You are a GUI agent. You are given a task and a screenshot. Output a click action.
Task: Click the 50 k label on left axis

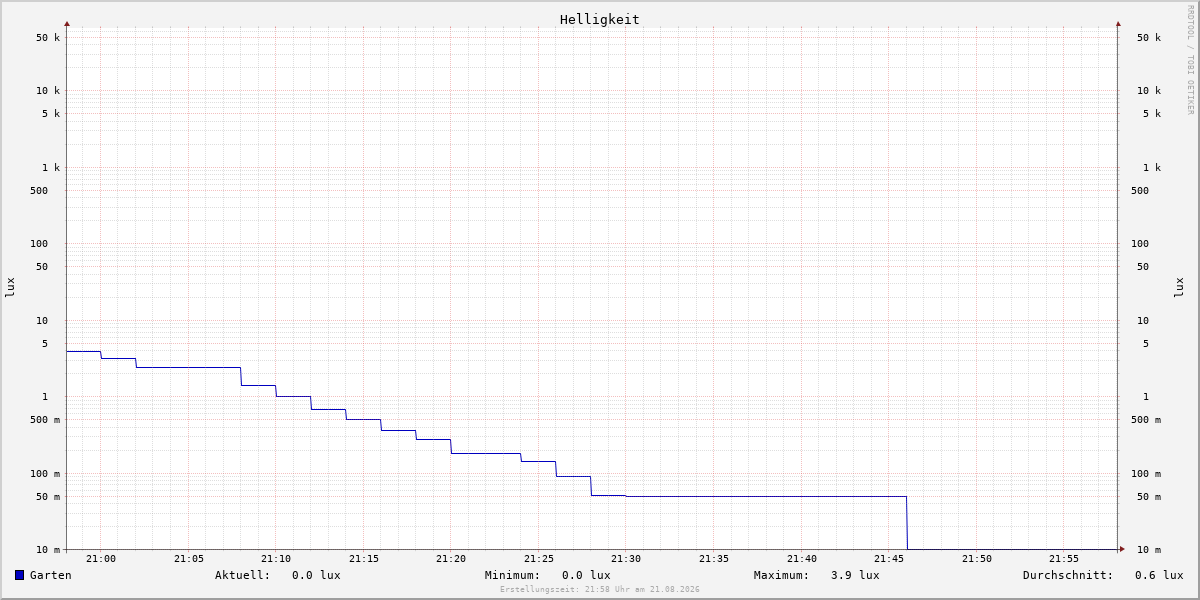click(48, 38)
